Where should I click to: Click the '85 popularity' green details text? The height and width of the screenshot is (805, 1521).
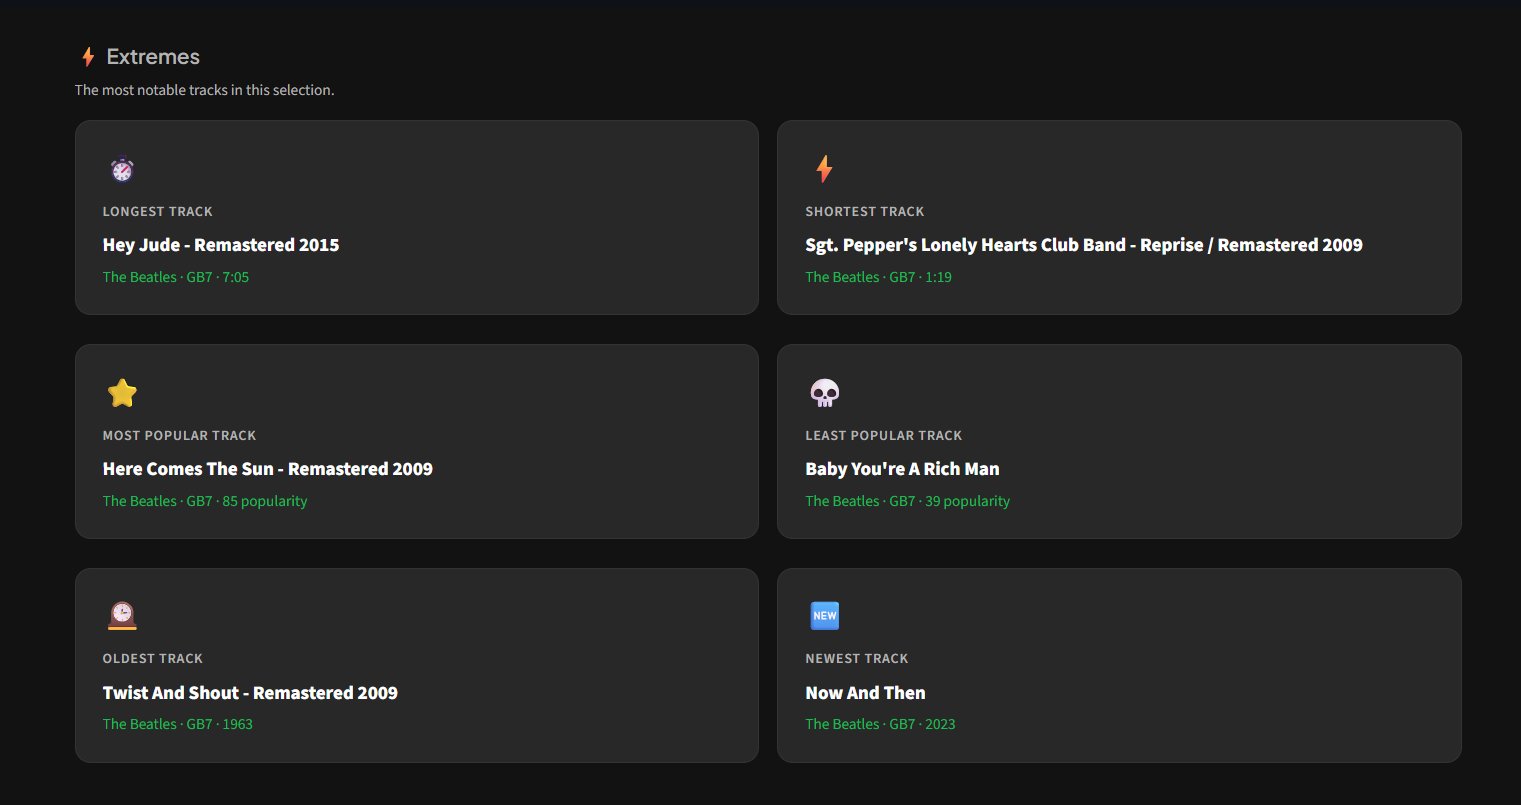click(x=264, y=501)
